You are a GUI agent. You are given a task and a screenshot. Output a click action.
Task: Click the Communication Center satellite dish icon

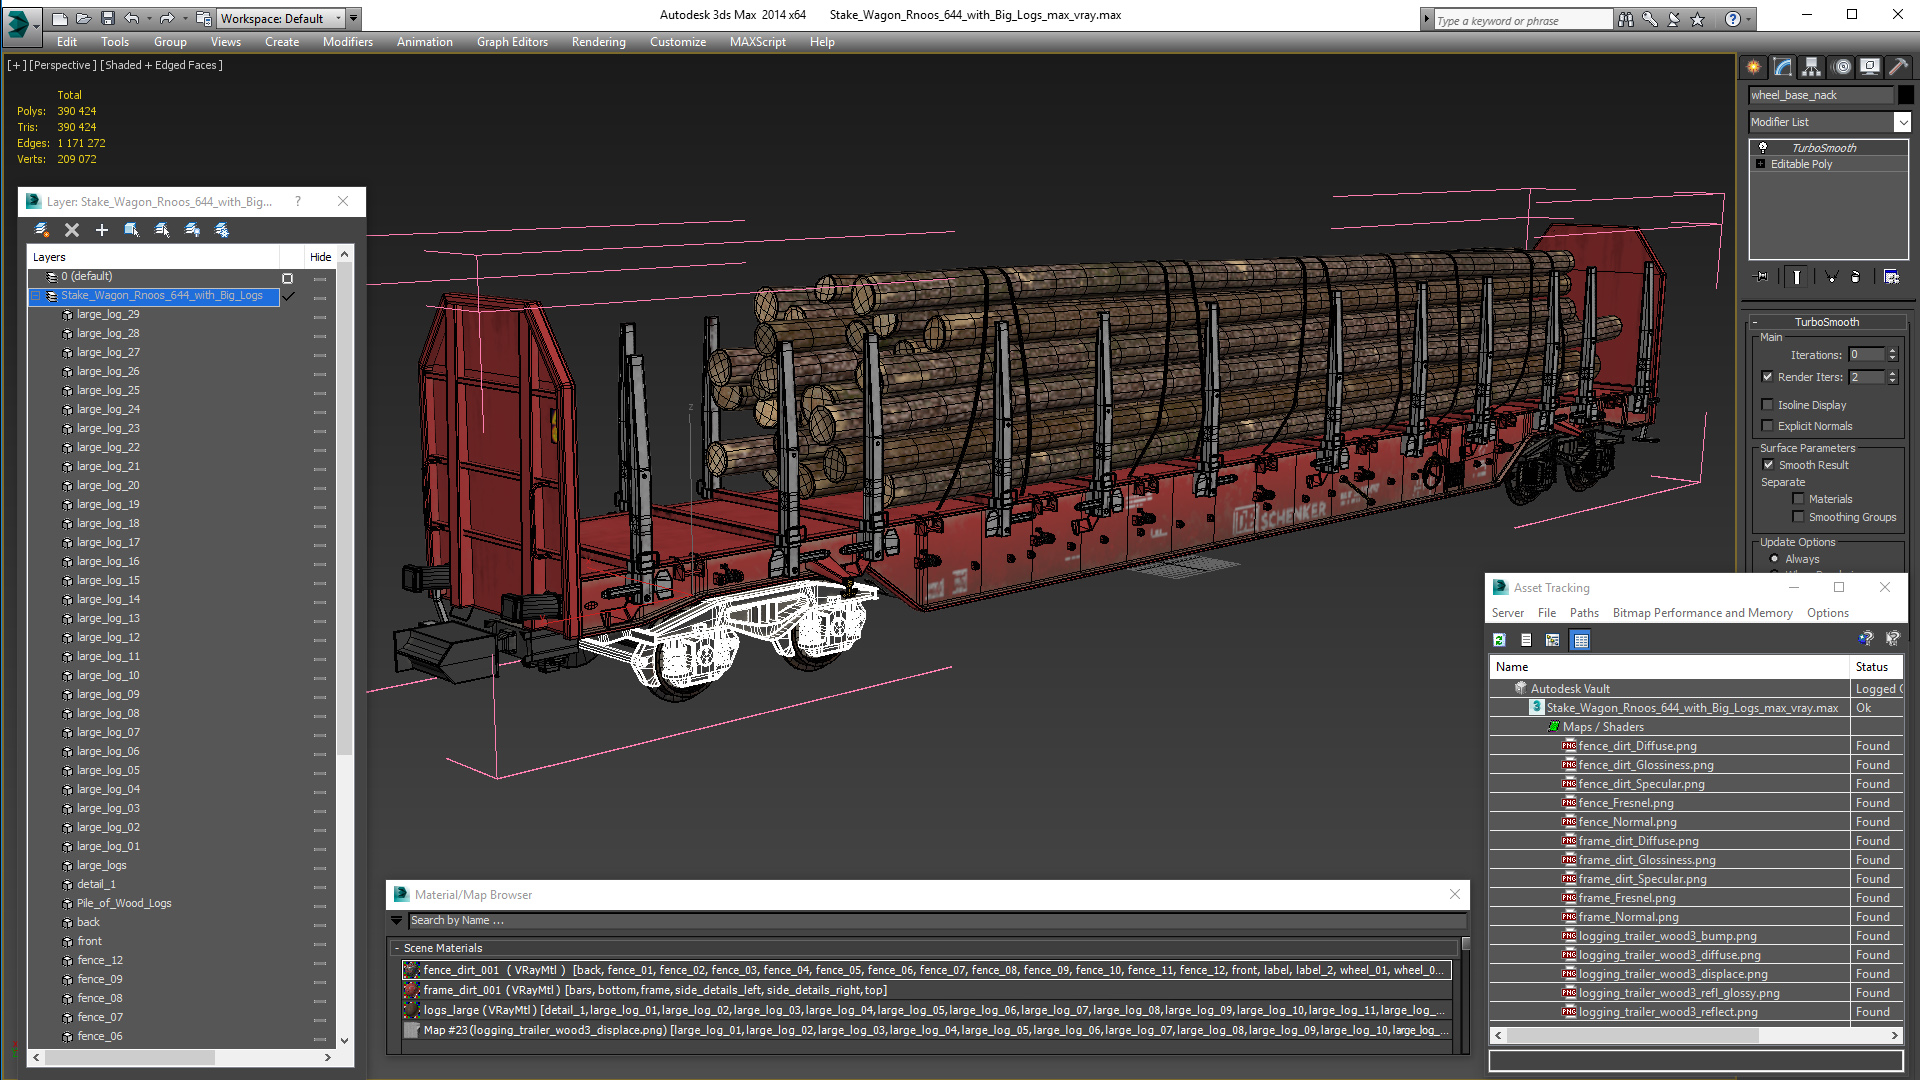tap(1674, 19)
